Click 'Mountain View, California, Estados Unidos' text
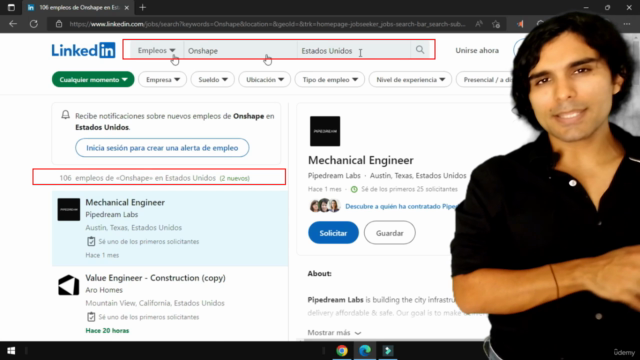The height and width of the screenshot is (360, 640). [x=155, y=303]
